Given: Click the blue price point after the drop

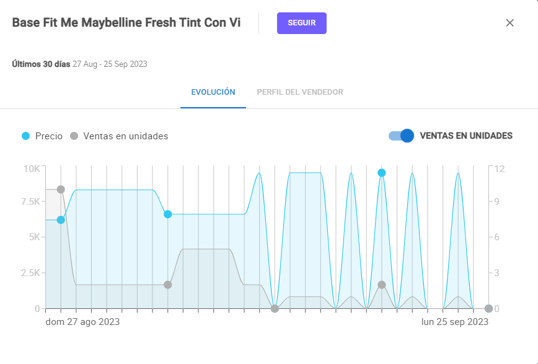Looking at the screenshot, I should click(168, 214).
